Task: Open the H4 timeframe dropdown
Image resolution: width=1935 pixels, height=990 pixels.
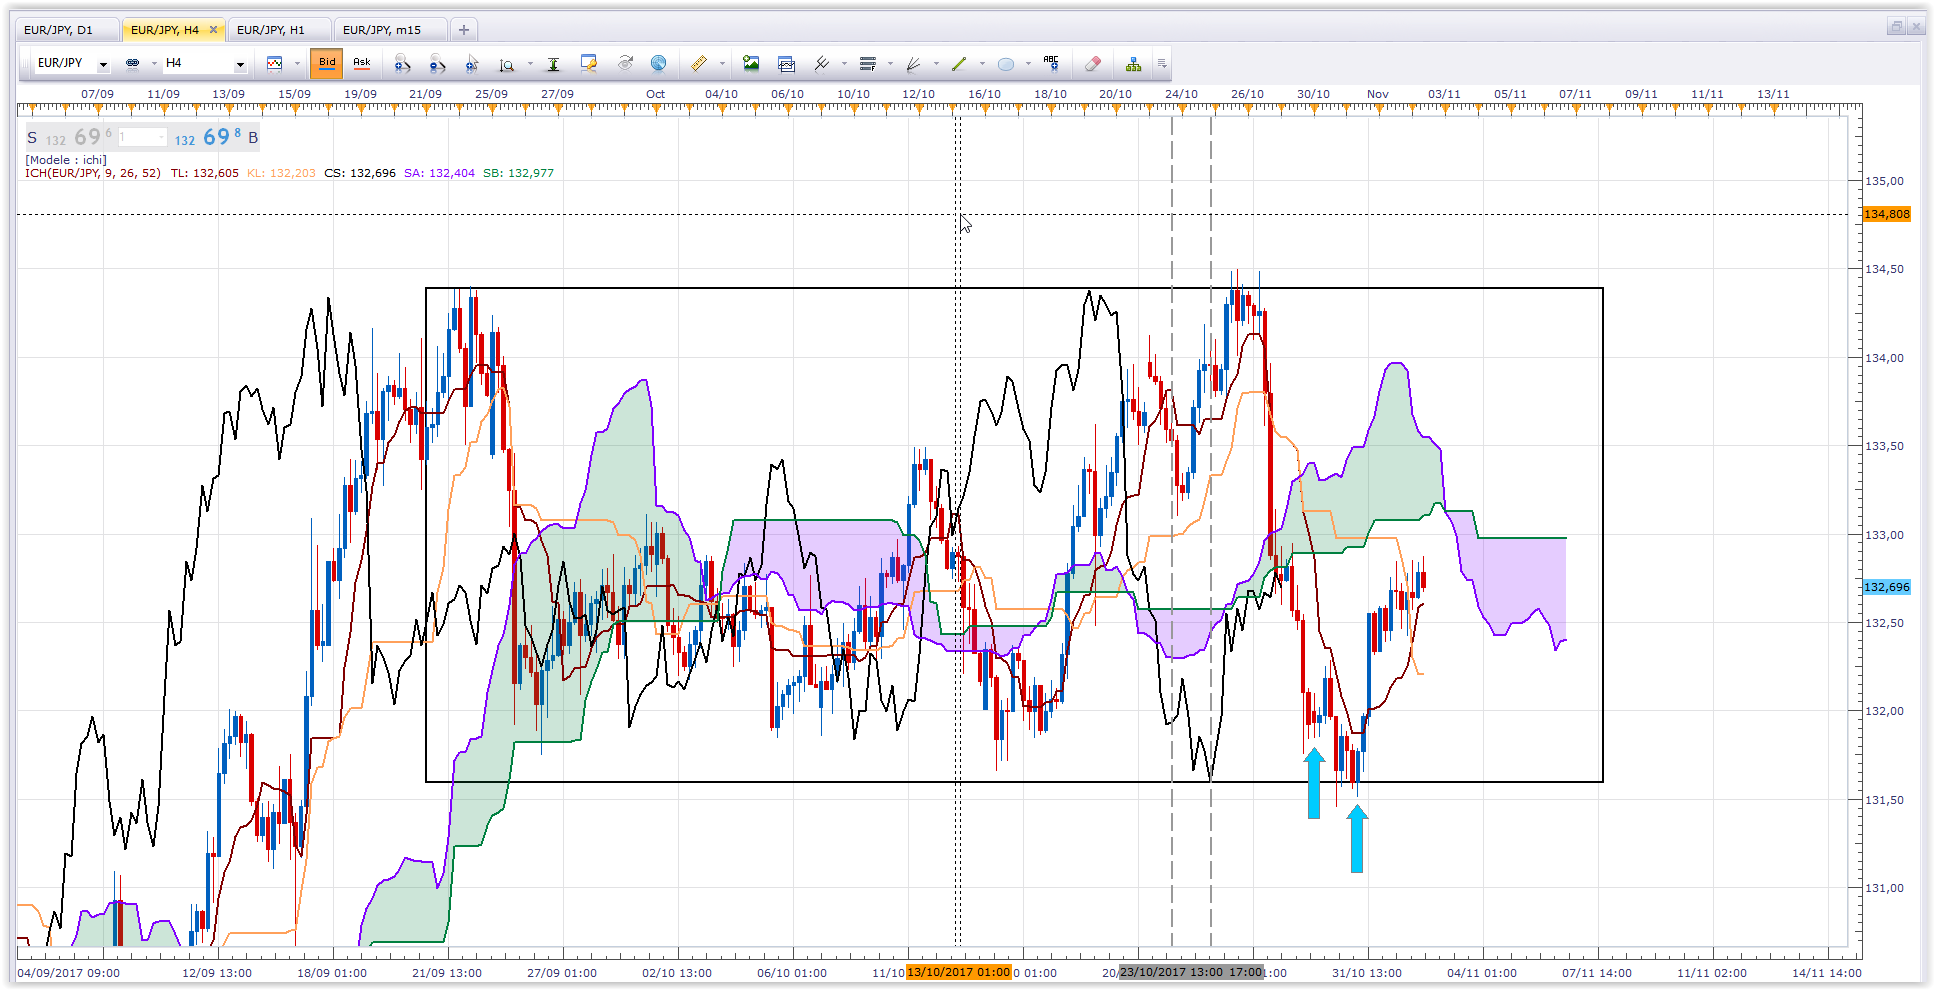Action: (240, 65)
